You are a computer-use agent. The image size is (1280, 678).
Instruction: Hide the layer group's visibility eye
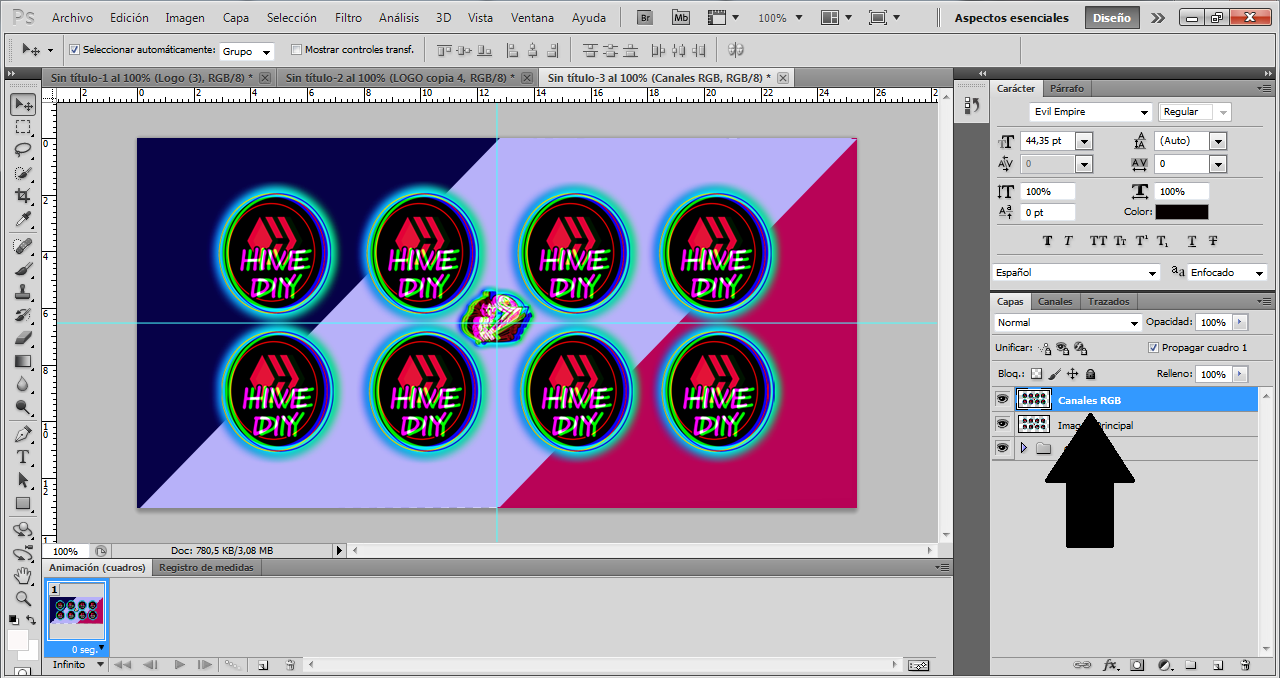(x=1002, y=448)
